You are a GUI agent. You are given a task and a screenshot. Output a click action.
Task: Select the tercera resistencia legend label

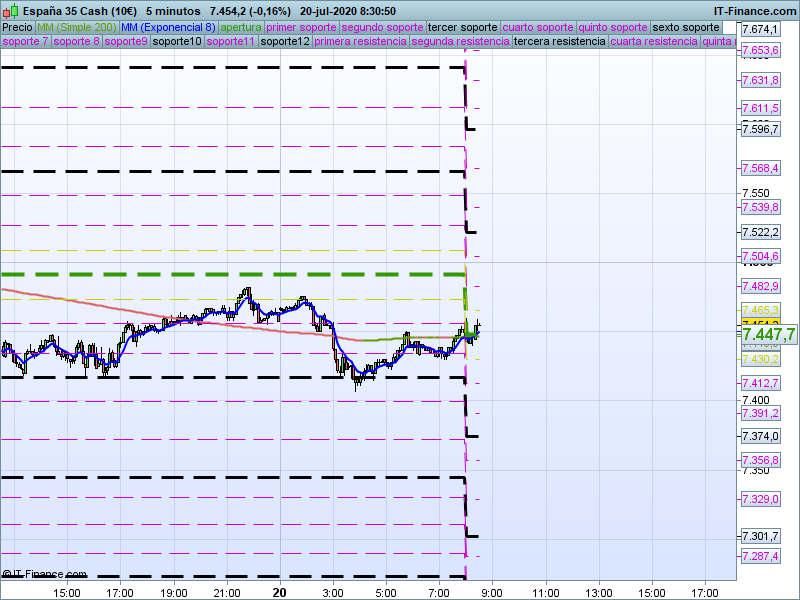pyautogui.click(x=559, y=42)
